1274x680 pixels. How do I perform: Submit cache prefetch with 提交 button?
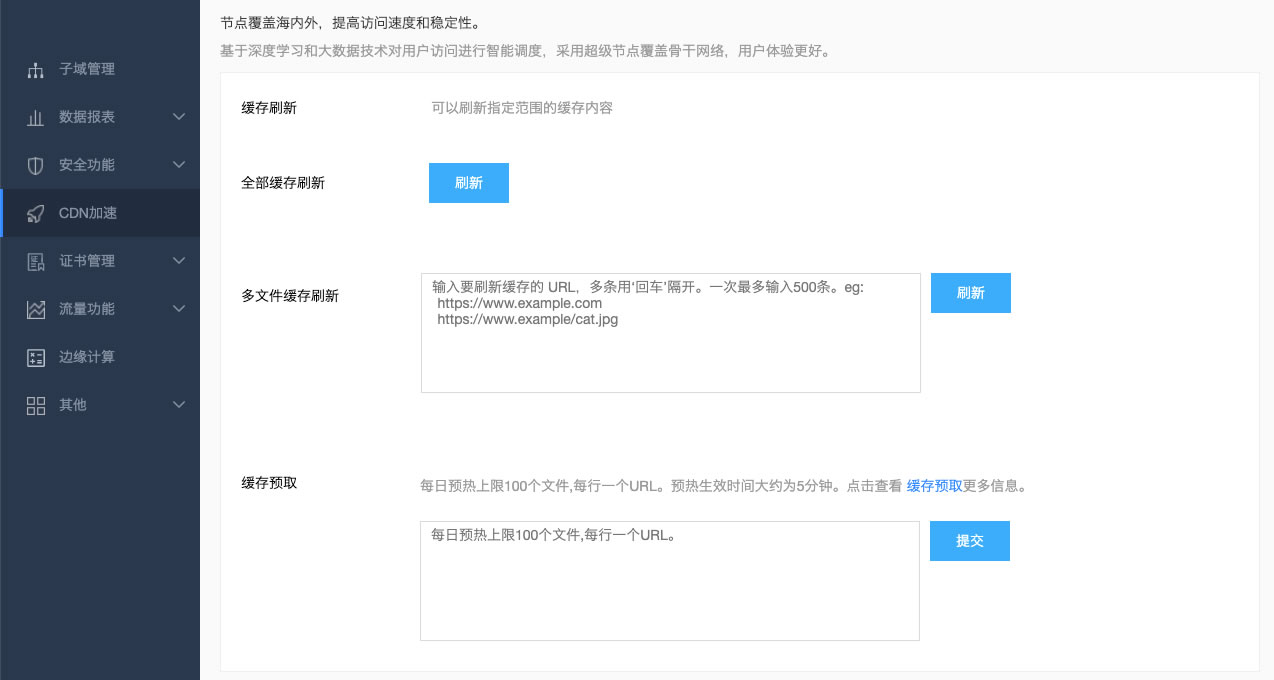(x=969, y=541)
